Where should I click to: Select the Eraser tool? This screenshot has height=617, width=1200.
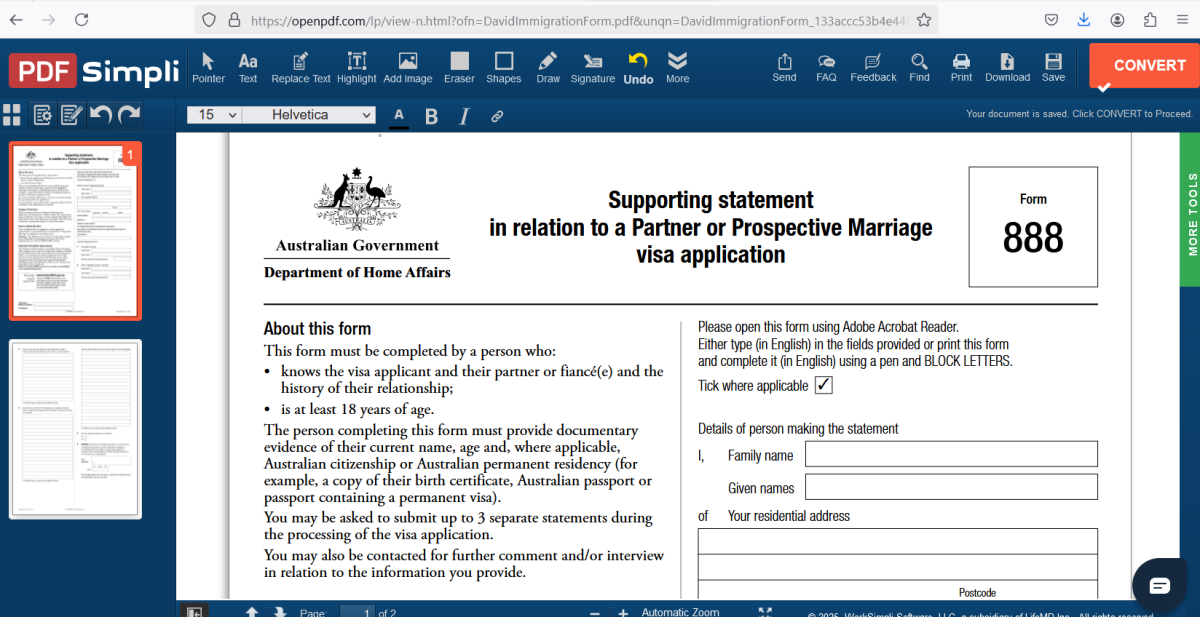pos(459,67)
